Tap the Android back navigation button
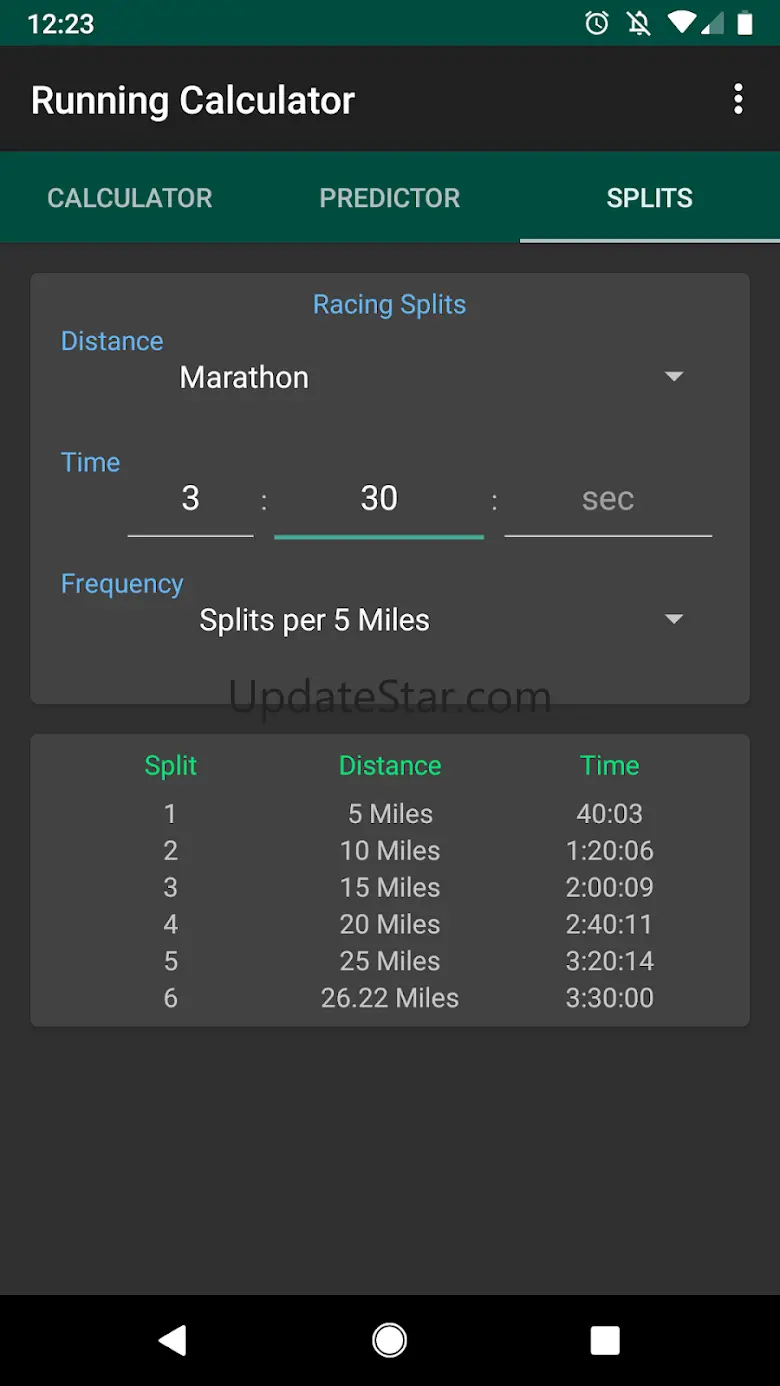This screenshot has width=780, height=1386. click(173, 1340)
